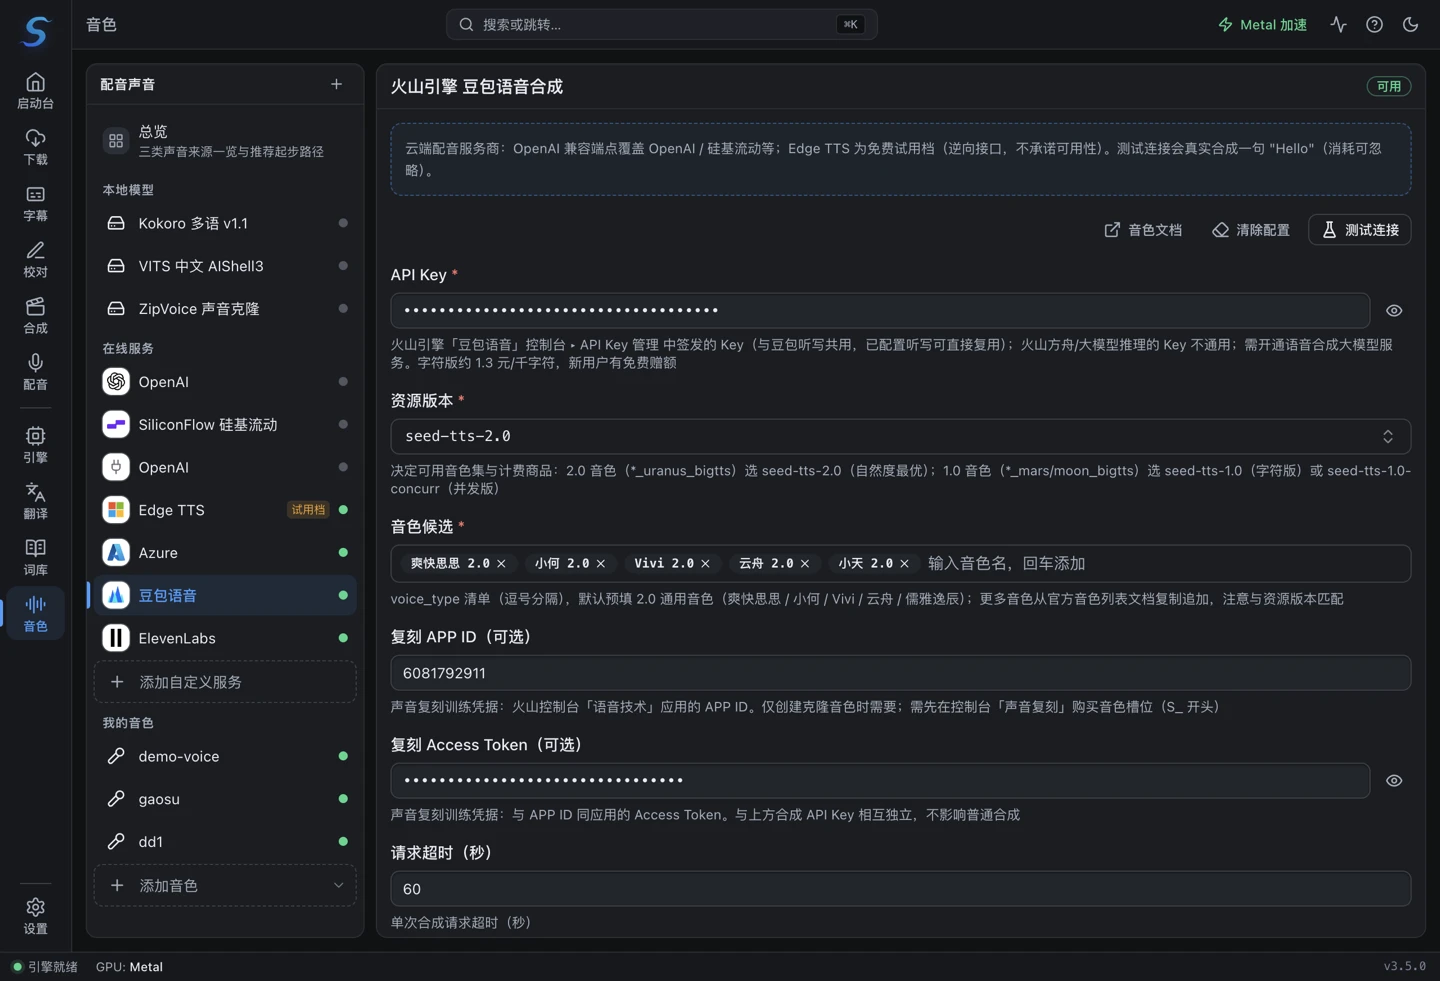1440x981 pixels.
Task: Click 添加自定义服务 to add a custom service
Action: tap(225, 682)
